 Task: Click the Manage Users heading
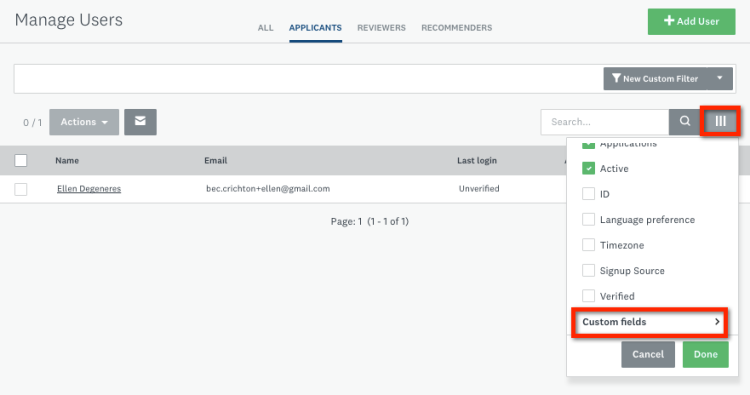tap(69, 20)
